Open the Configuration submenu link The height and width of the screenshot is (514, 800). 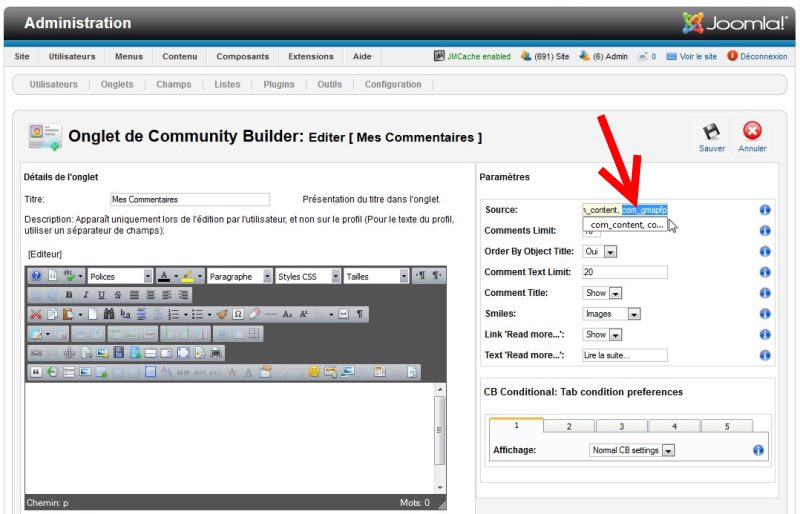pyautogui.click(x=393, y=84)
